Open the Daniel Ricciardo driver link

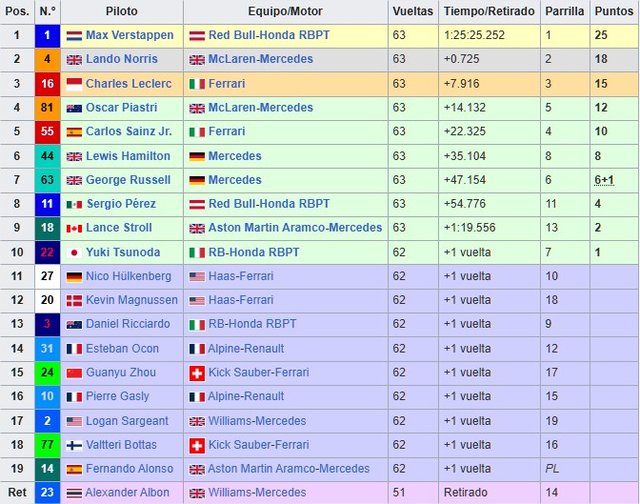128,324
